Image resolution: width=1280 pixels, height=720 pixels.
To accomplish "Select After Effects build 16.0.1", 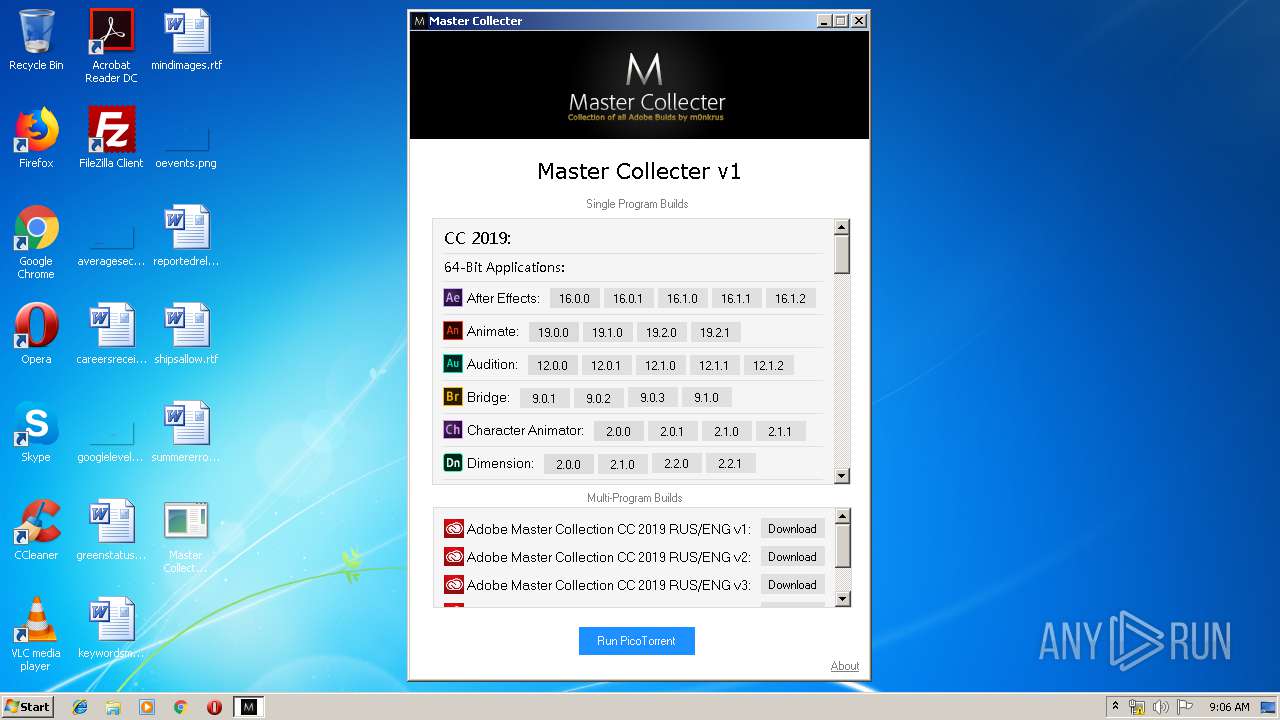I will [x=628, y=298].
